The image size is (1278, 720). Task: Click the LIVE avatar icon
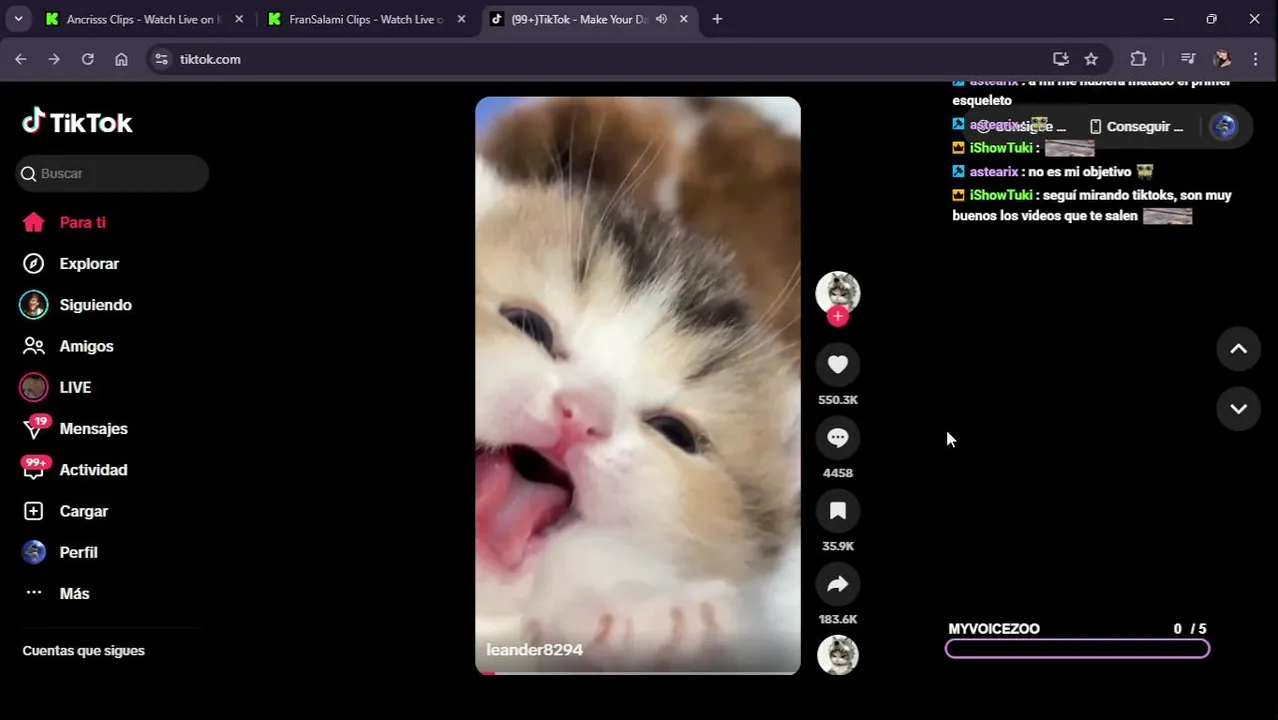click(x=34, y=387)
